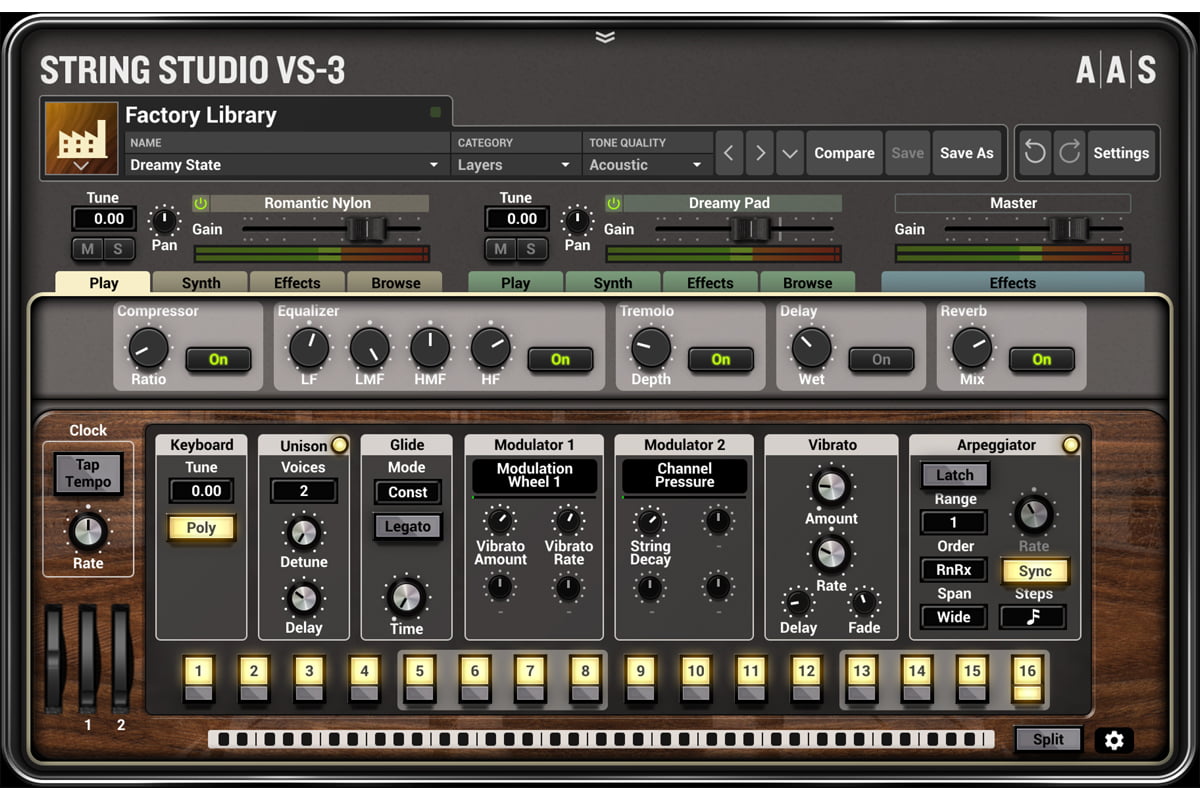
Task: Click the undo arrow icon
Action: click(1035, 153)
